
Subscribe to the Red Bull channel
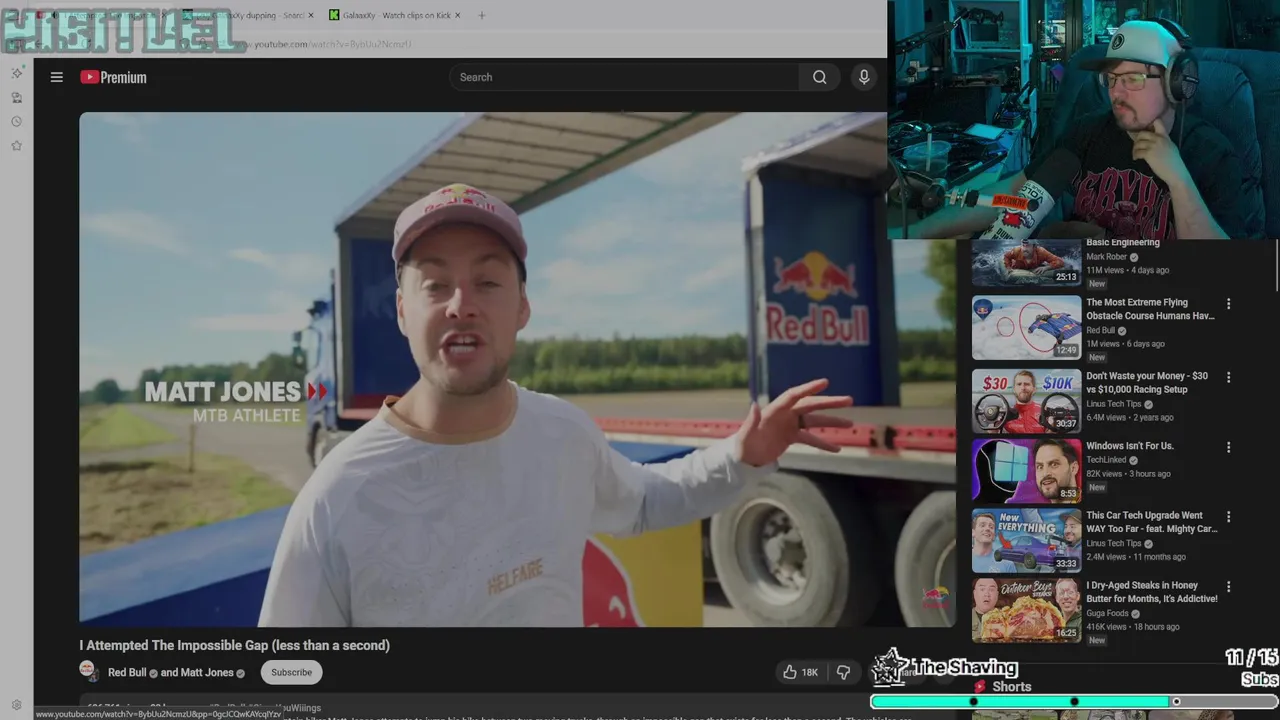point(291,672)
